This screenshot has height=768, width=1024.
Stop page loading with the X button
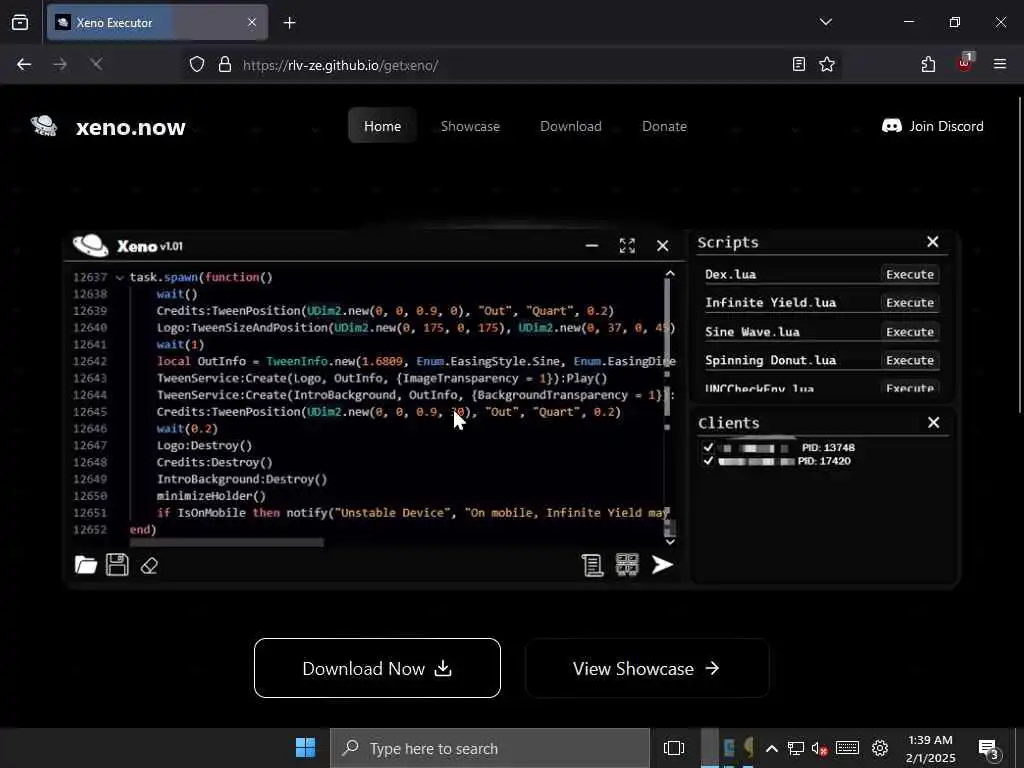96,64
